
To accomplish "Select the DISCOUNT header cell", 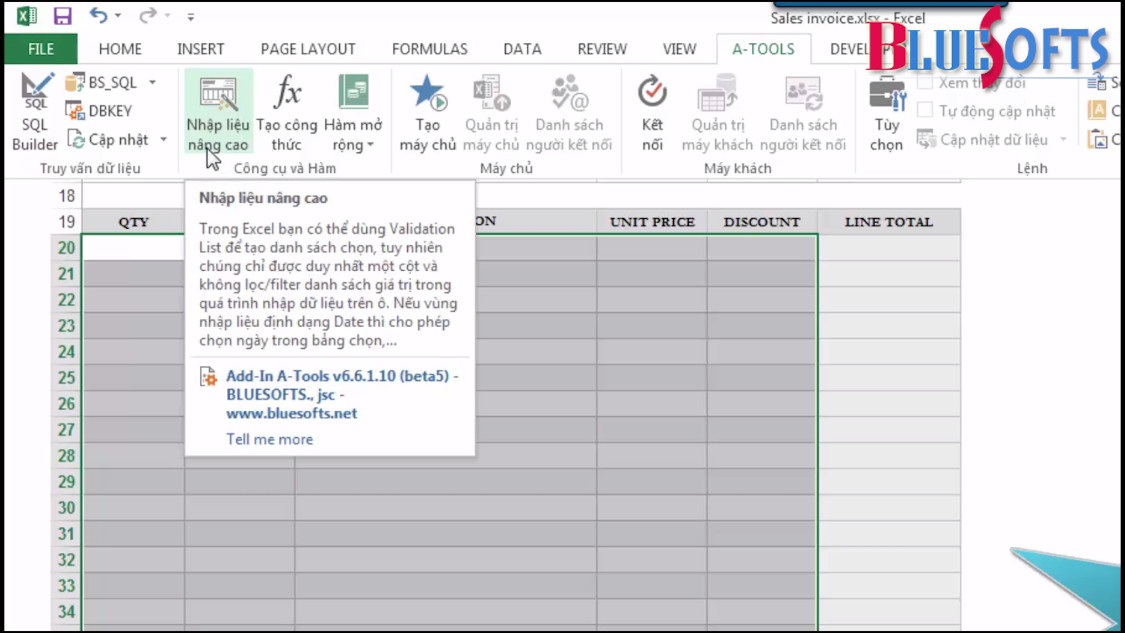I will tap(762, 222).
